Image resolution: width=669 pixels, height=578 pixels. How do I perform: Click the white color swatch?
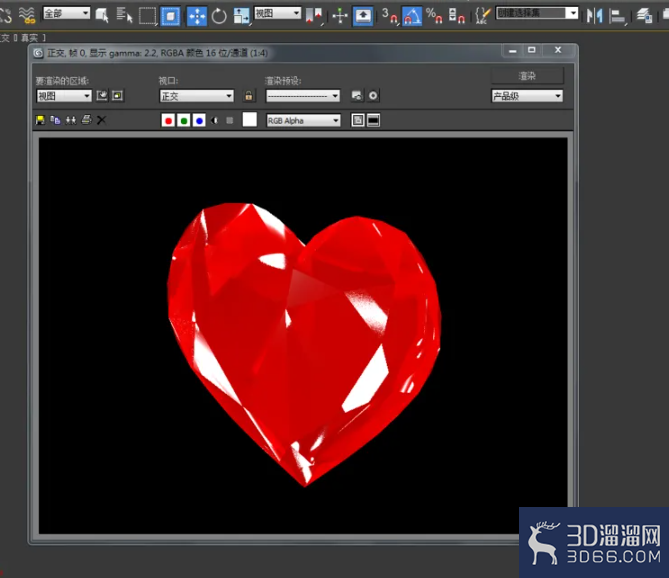point(250,119)
